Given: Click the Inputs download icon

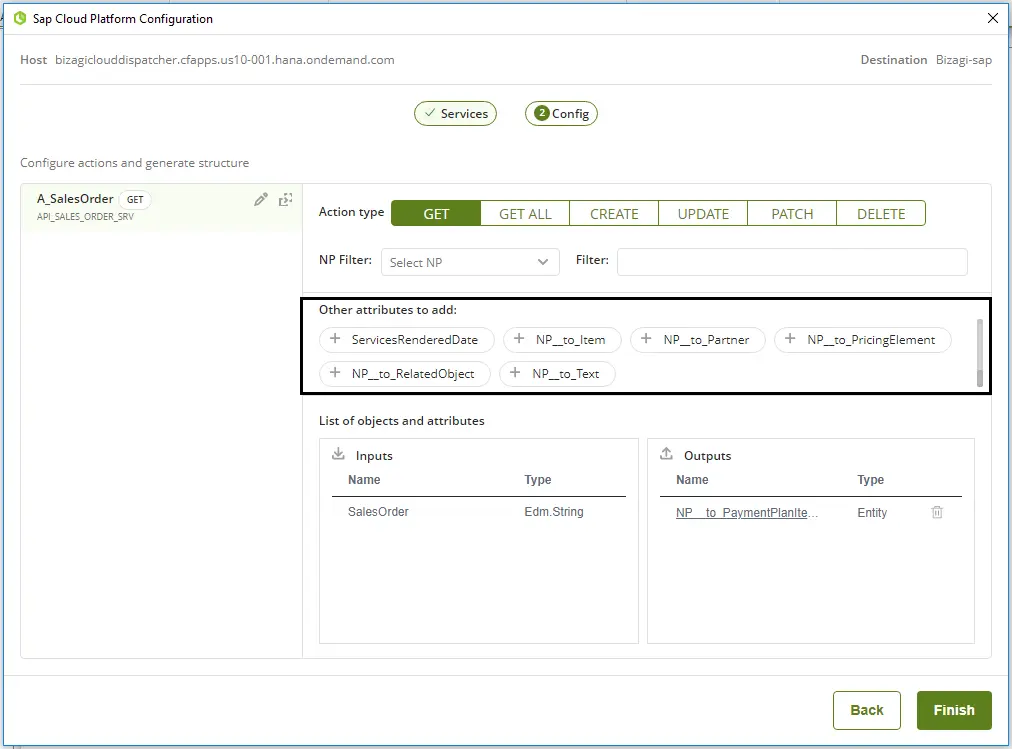Looking at the screenshot, I should pos(338,454).
